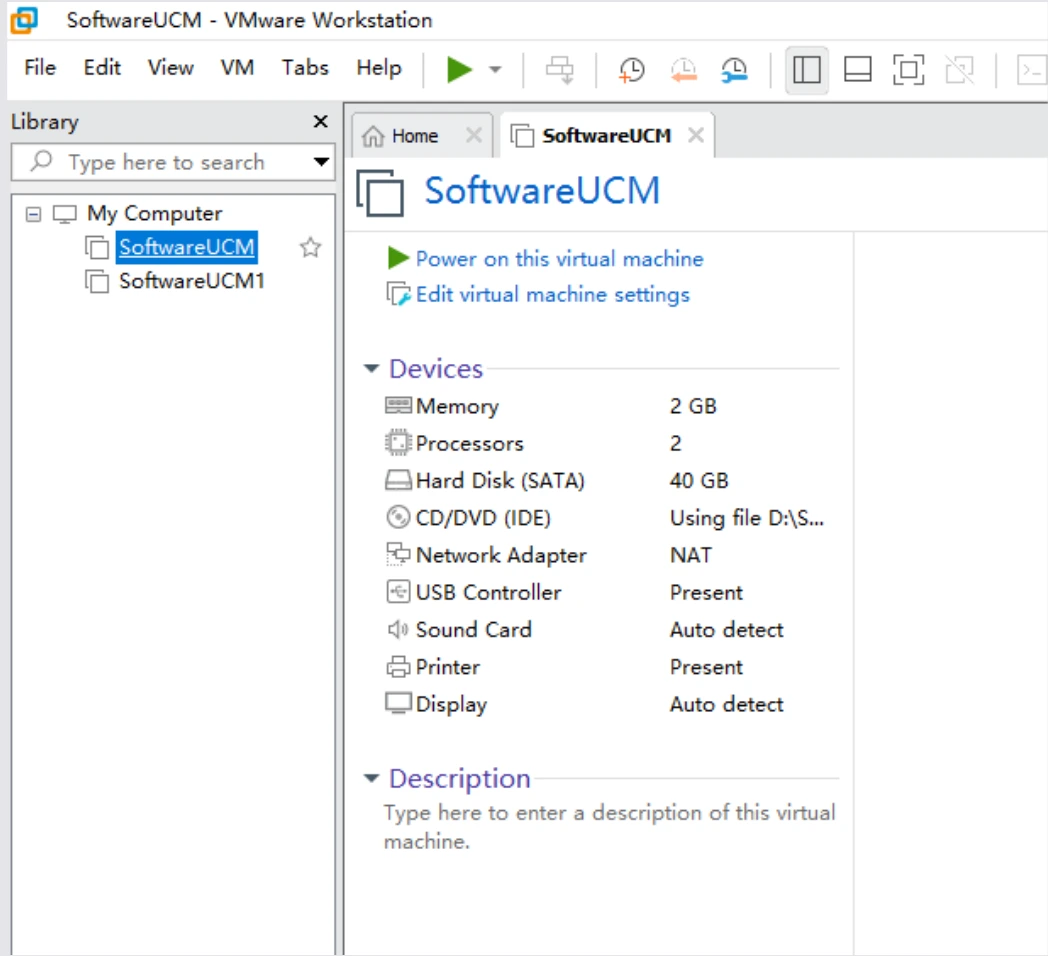Click the green Power On toolbar button

pyautogui.click(x=459, y=70)
